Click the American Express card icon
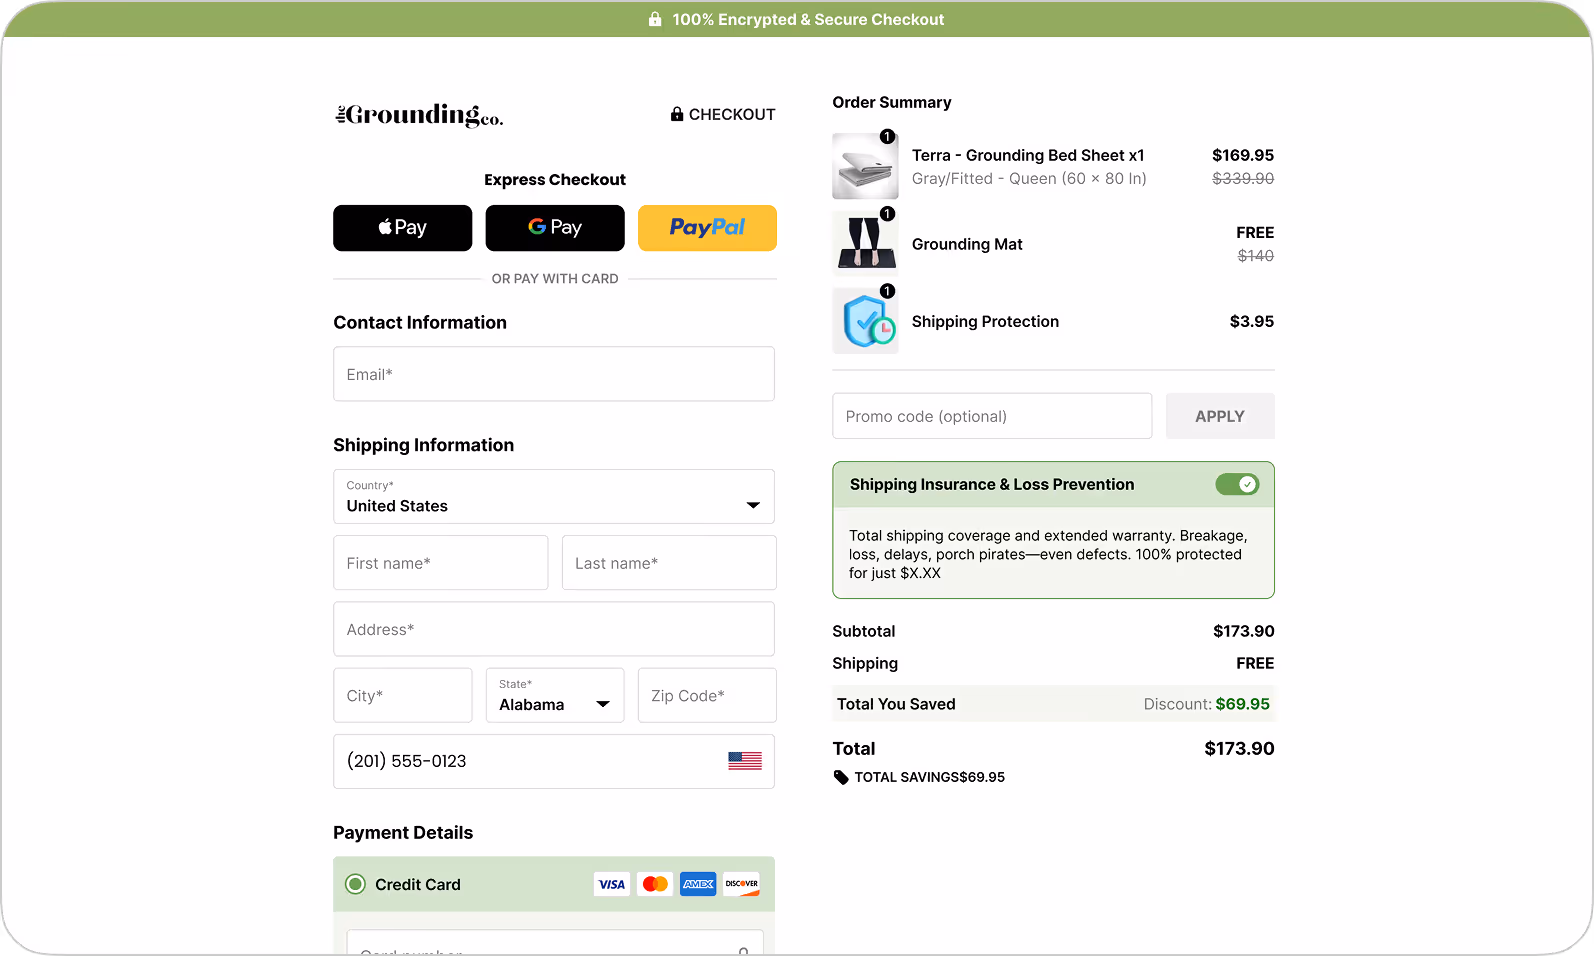Viewport: 1594px width, 956px height. [x=698, y=884]
